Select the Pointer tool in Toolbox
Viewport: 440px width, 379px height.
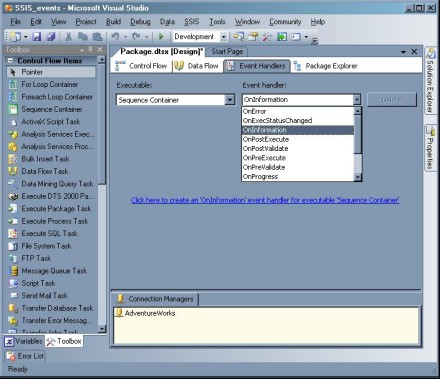tap(51, 72)
